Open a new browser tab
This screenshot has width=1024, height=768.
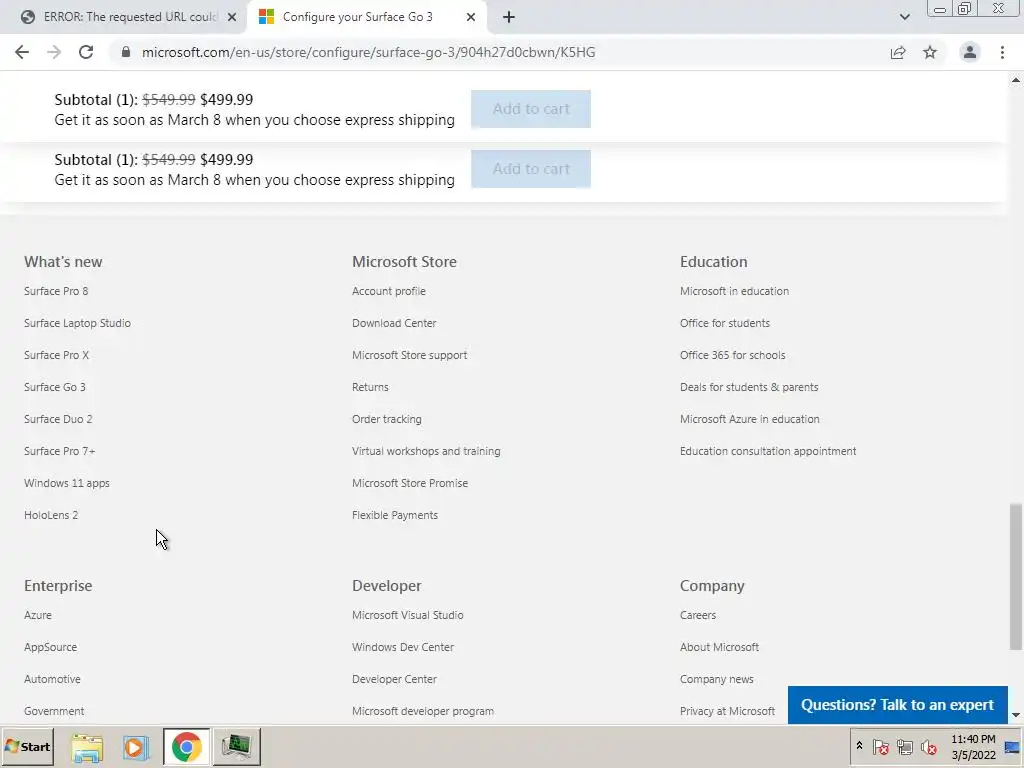509,17
